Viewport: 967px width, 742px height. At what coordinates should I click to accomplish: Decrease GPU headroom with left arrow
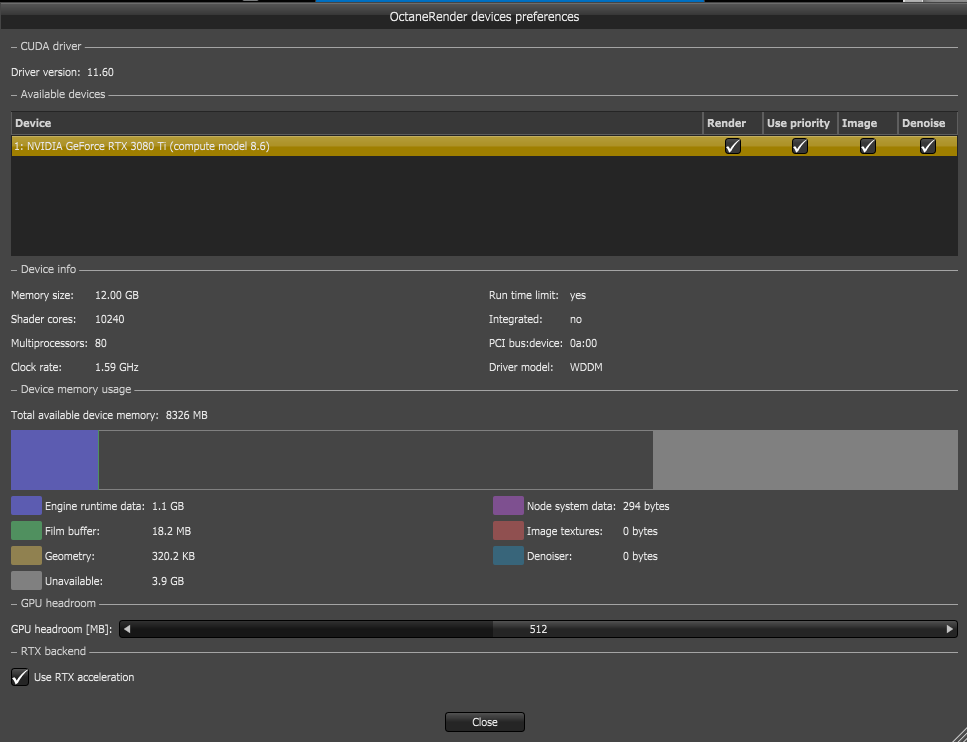point(127,629)
